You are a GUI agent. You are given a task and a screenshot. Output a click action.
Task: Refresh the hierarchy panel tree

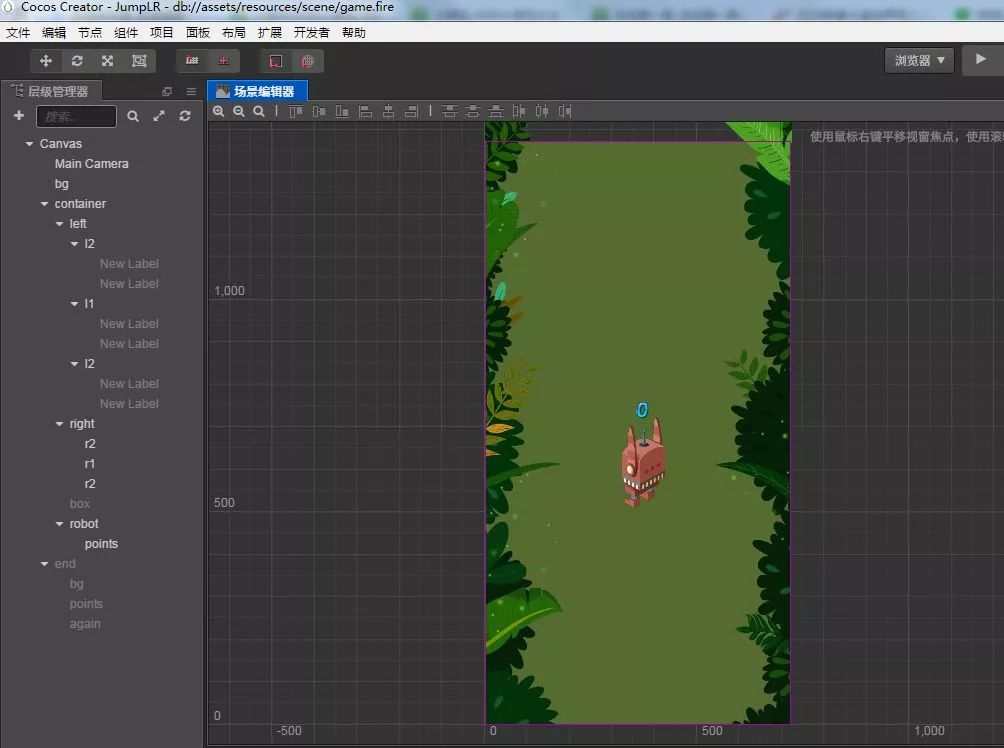coord(185,116)
